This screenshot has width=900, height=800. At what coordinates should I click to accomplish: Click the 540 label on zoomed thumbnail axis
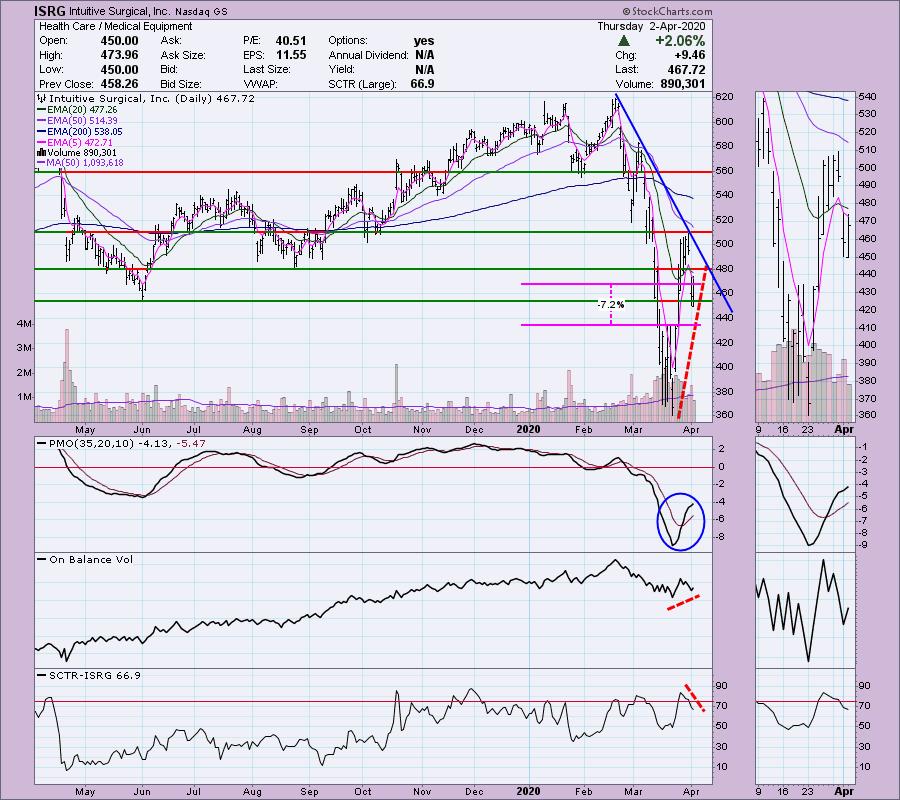click(x=867, y=97)
